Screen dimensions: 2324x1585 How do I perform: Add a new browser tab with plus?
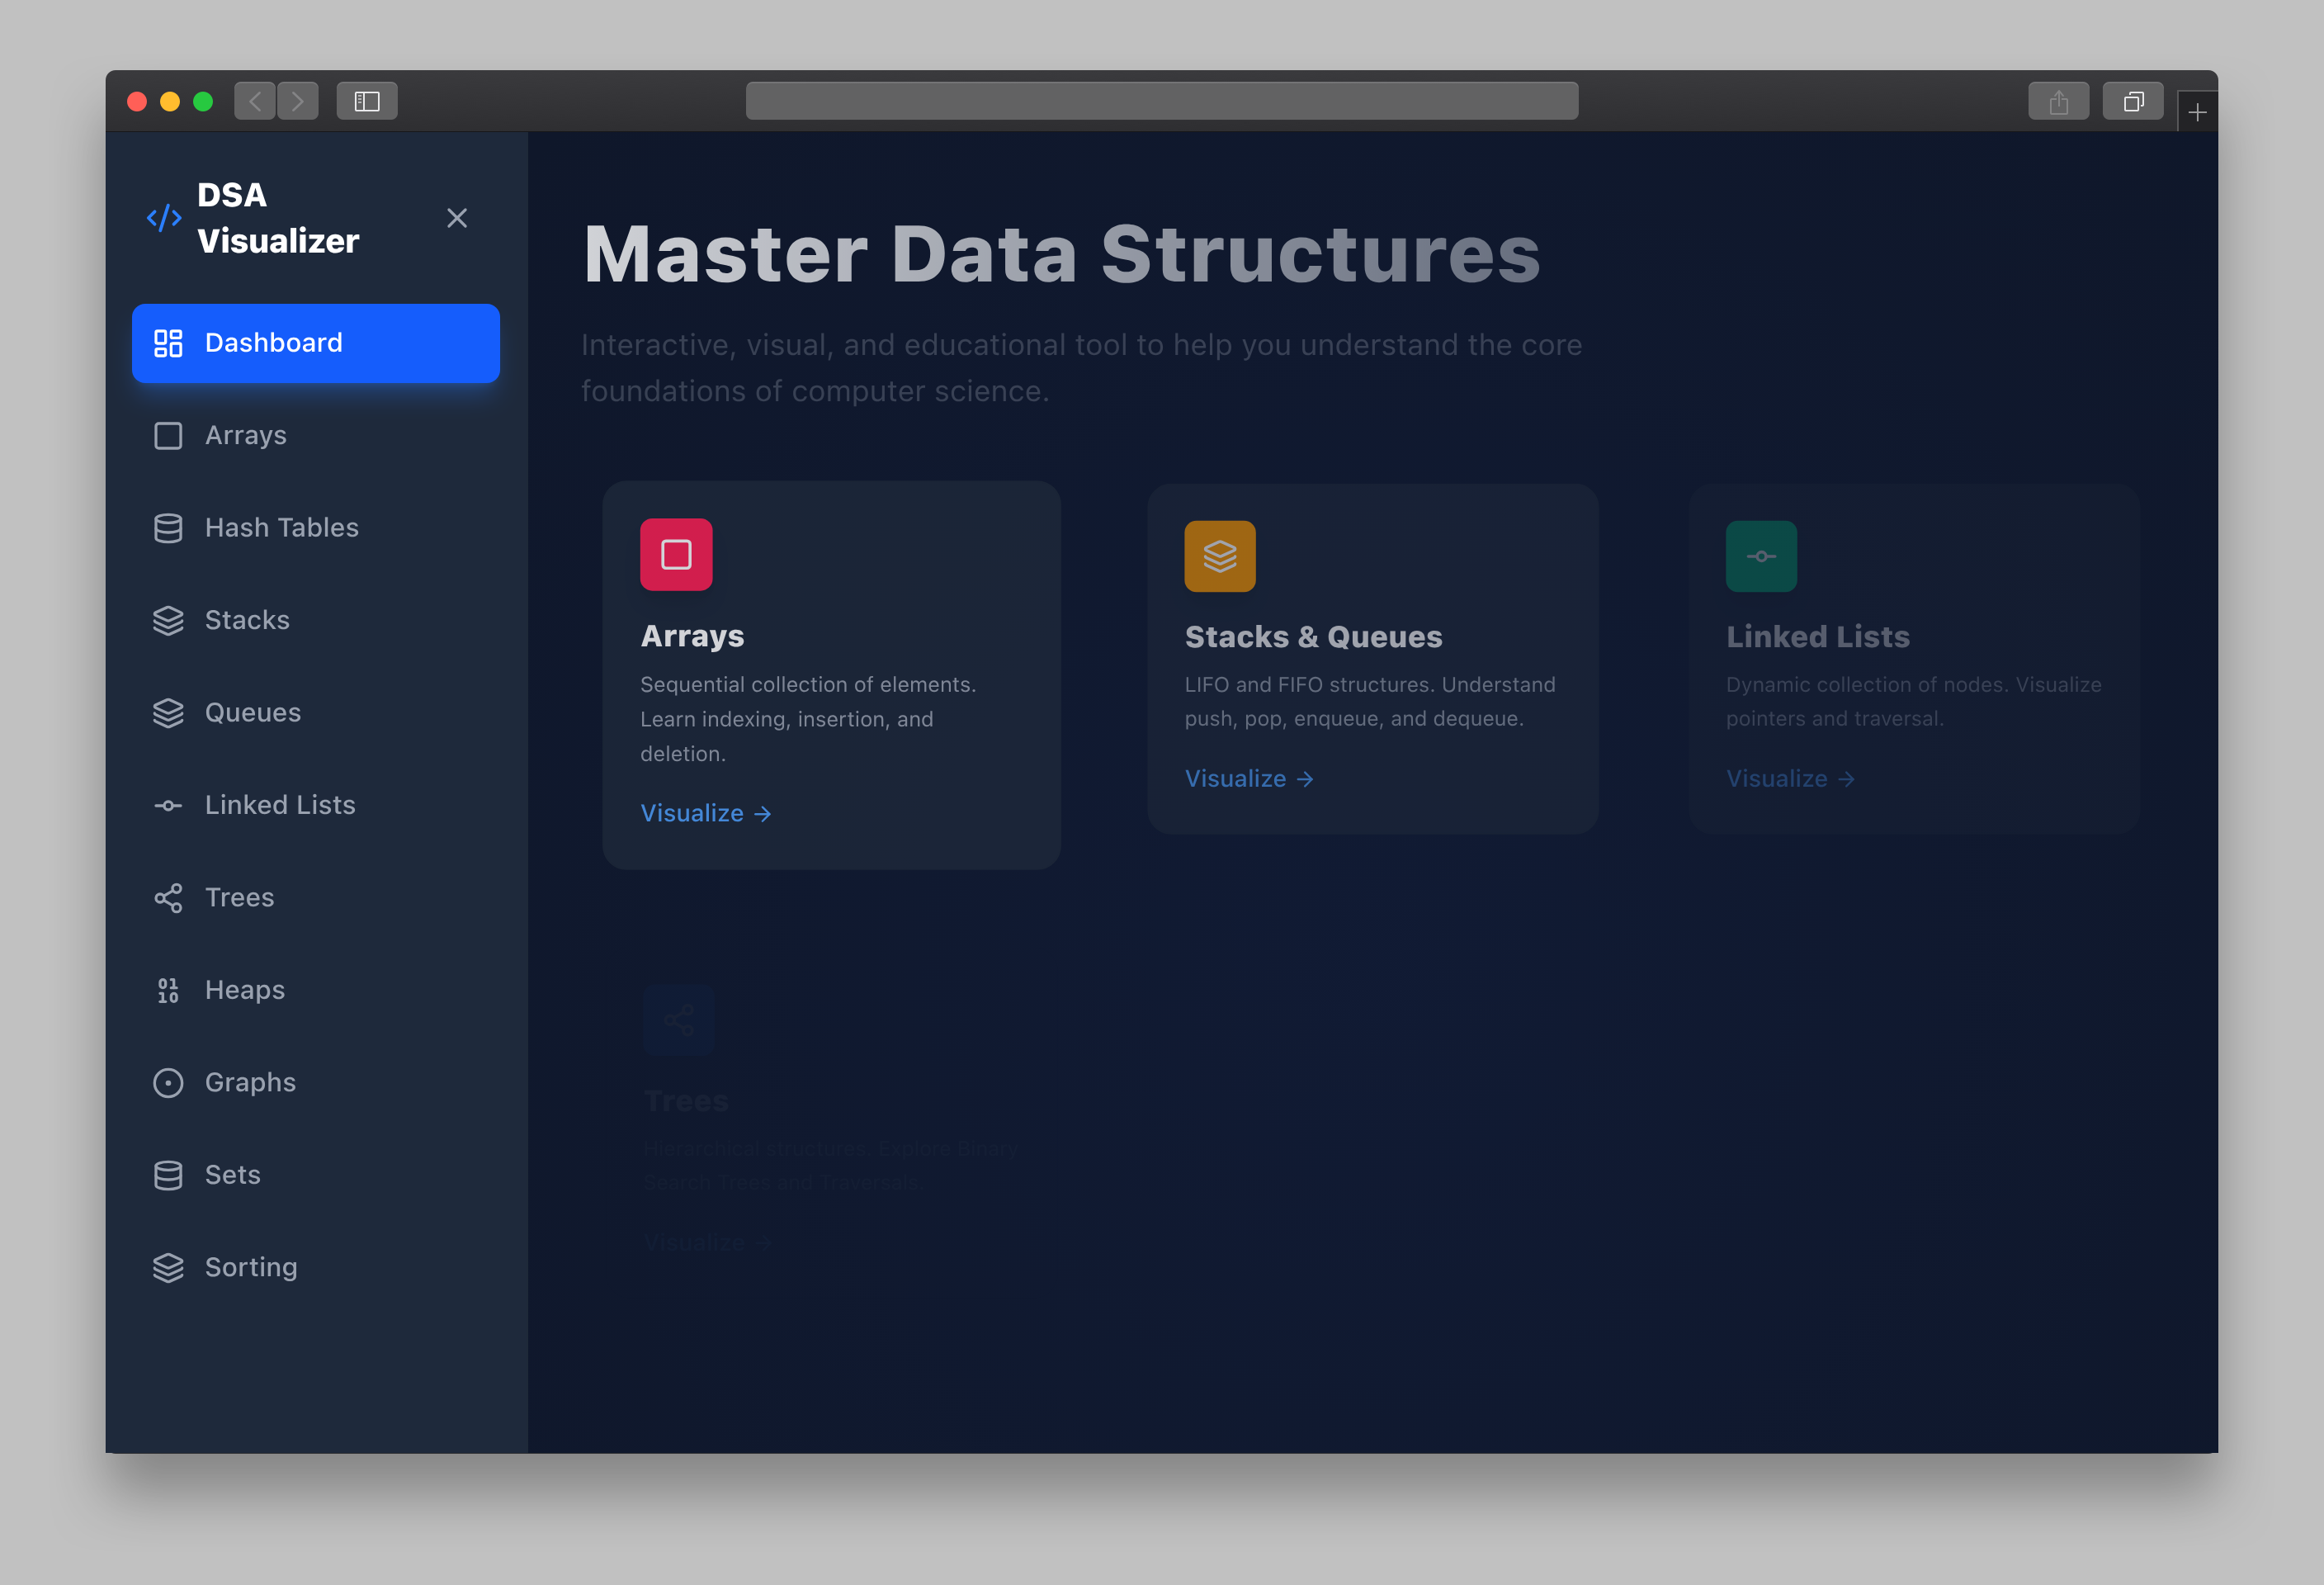(x=2197, y=112)
